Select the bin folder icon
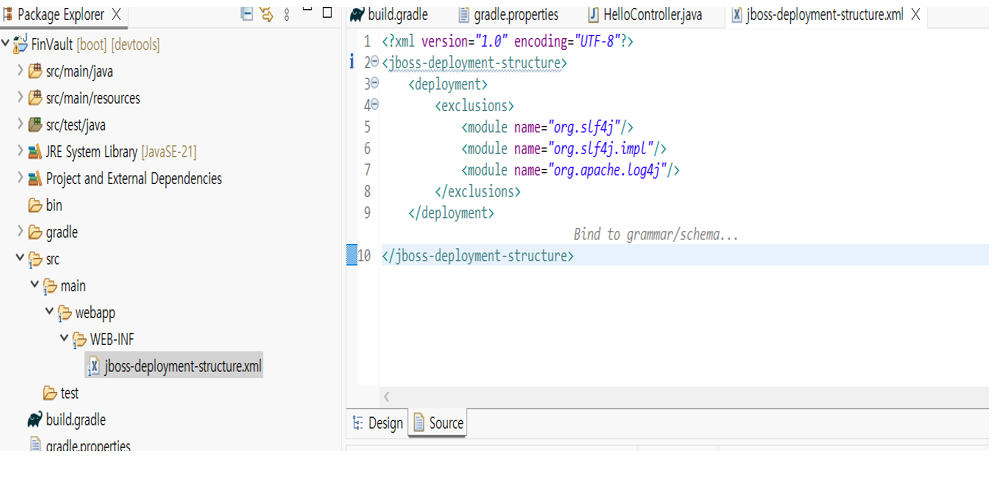The image size is (1007, 488). pos(35,205)
